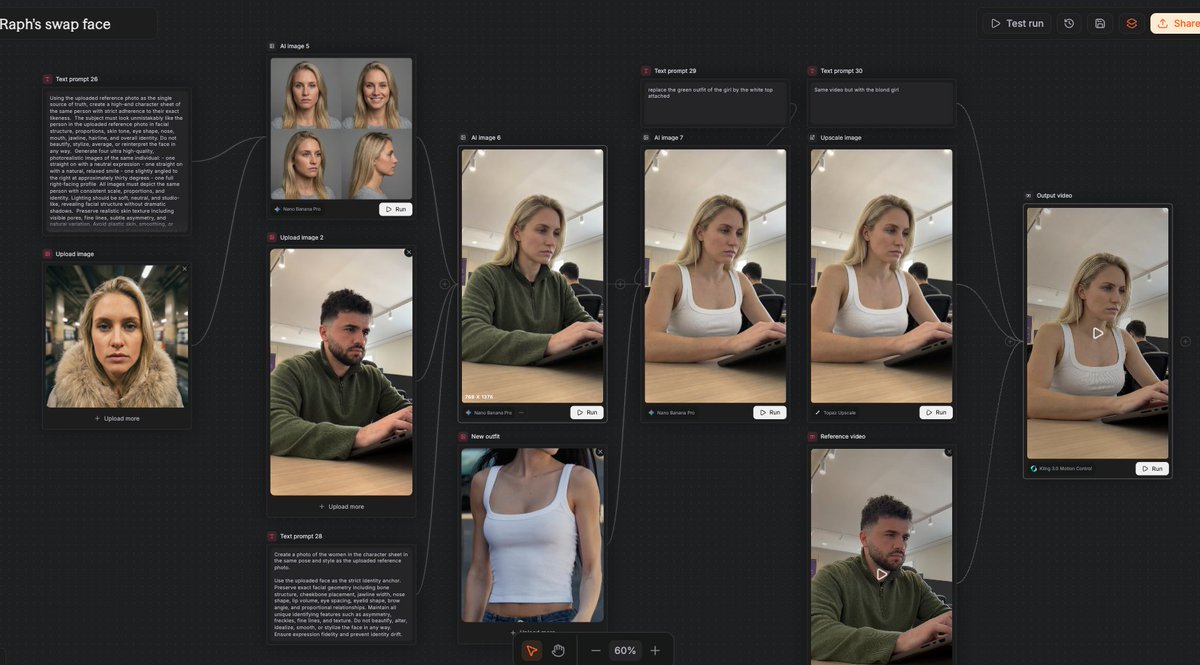Run the AI image 5 node
The image size is (1200, 665).
click(x=395, y=209)
